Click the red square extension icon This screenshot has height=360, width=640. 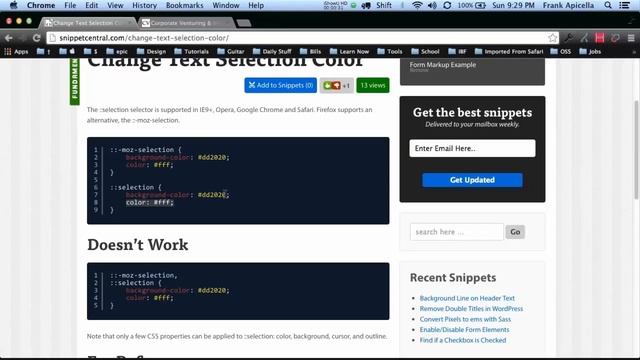click(600, 38)
